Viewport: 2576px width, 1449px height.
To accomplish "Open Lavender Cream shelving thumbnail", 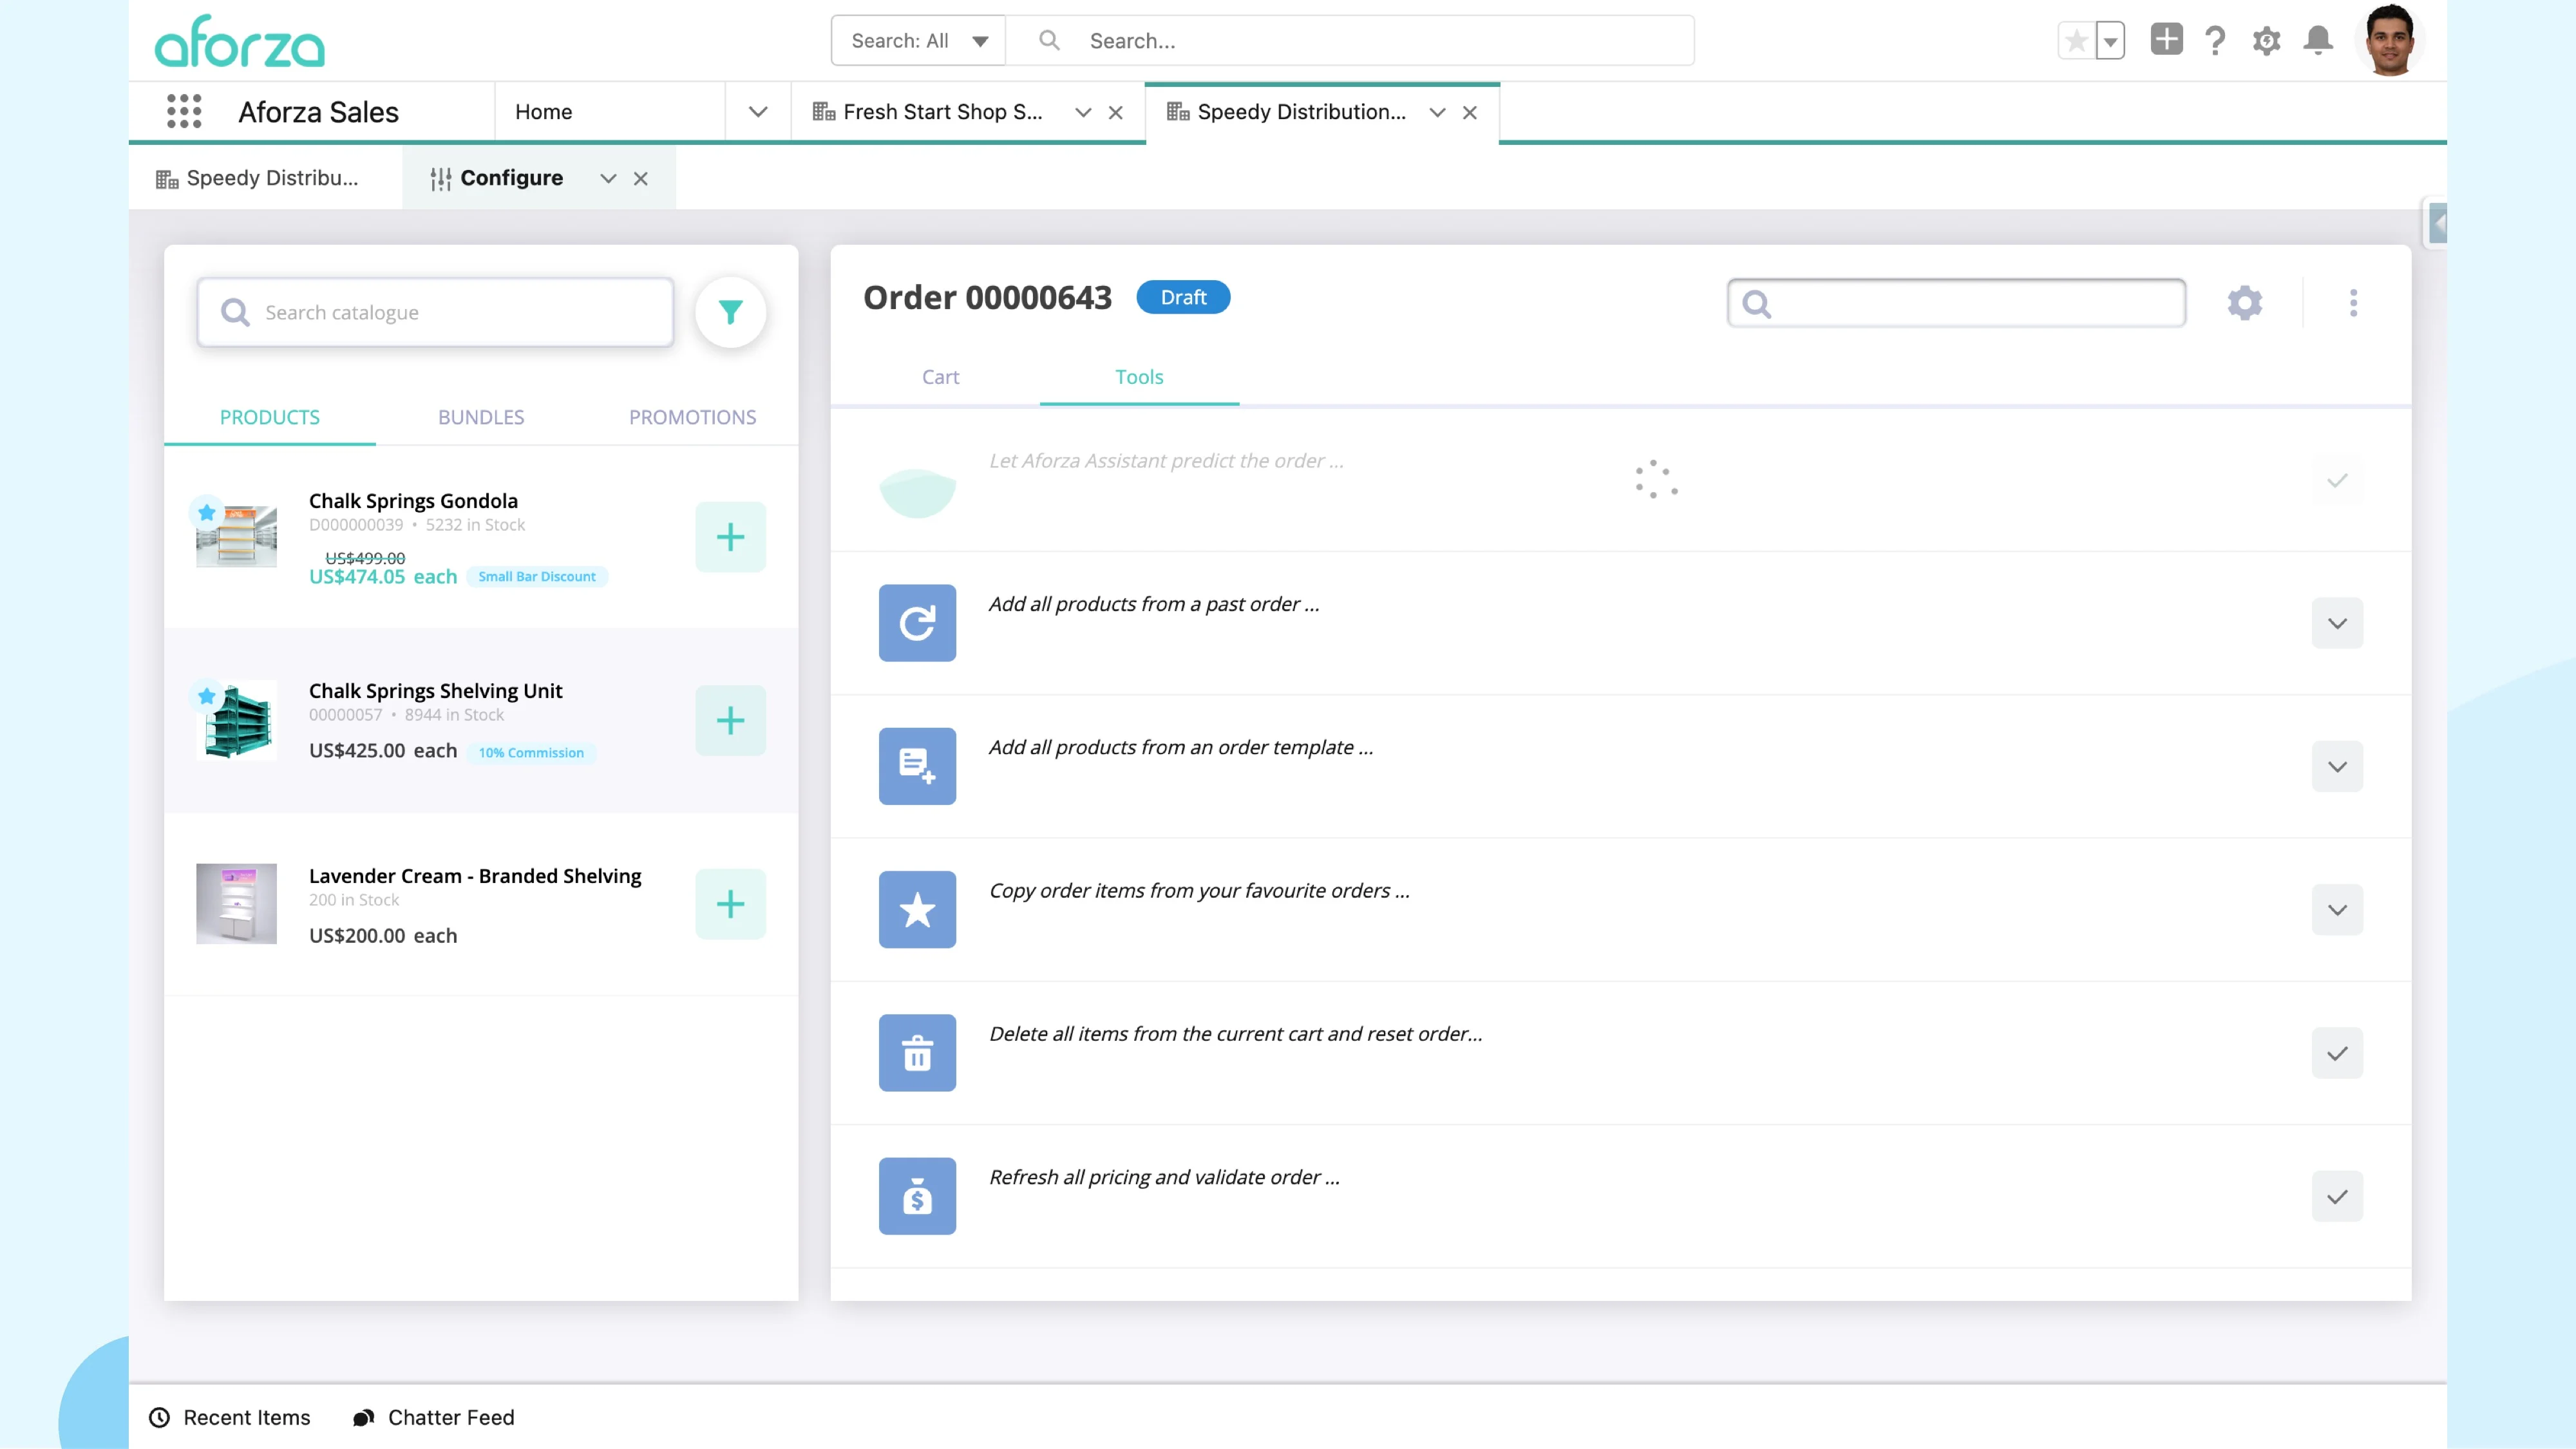I will tap(236, 904).
